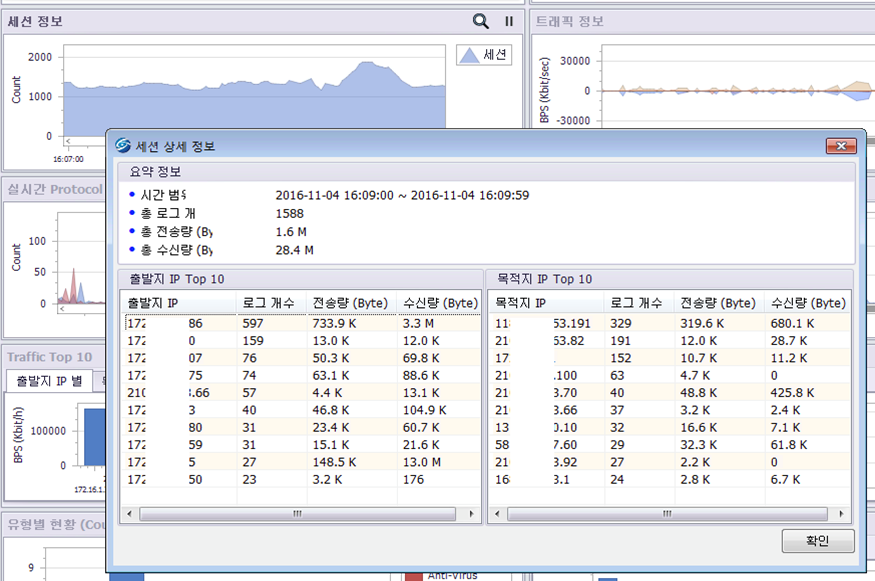Open search in the 세션 정보 panel
Viewport: 875px width, 581px height.
point(480,21)
